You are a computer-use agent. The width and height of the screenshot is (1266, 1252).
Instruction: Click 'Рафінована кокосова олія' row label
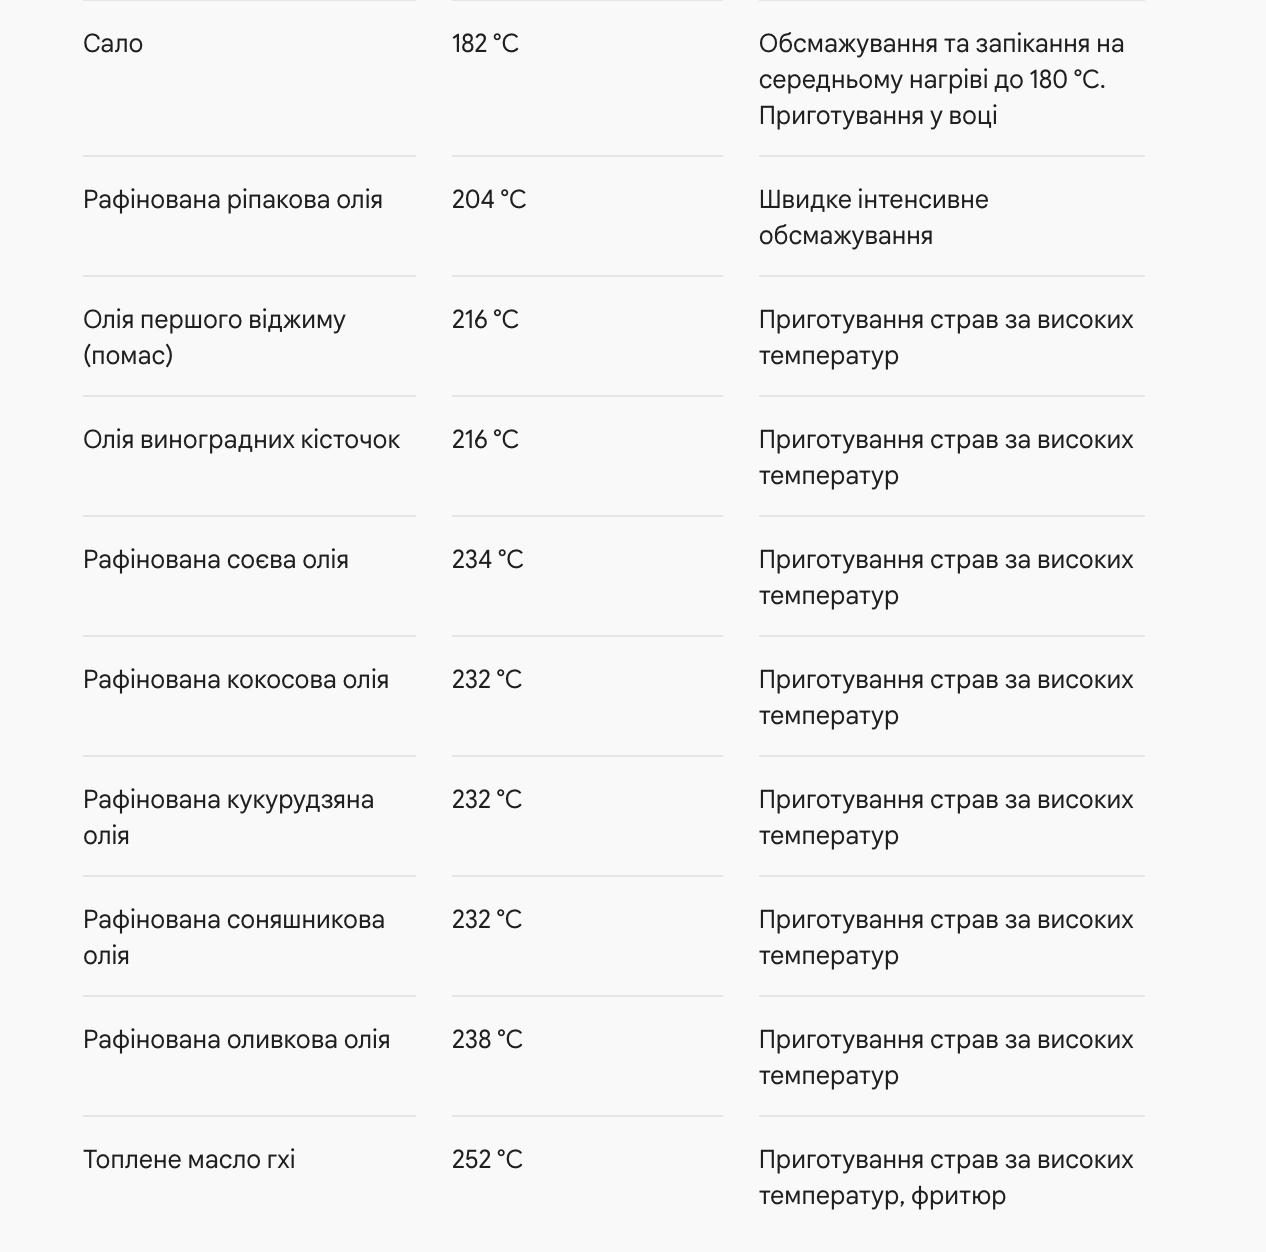(x=236, y=680)
